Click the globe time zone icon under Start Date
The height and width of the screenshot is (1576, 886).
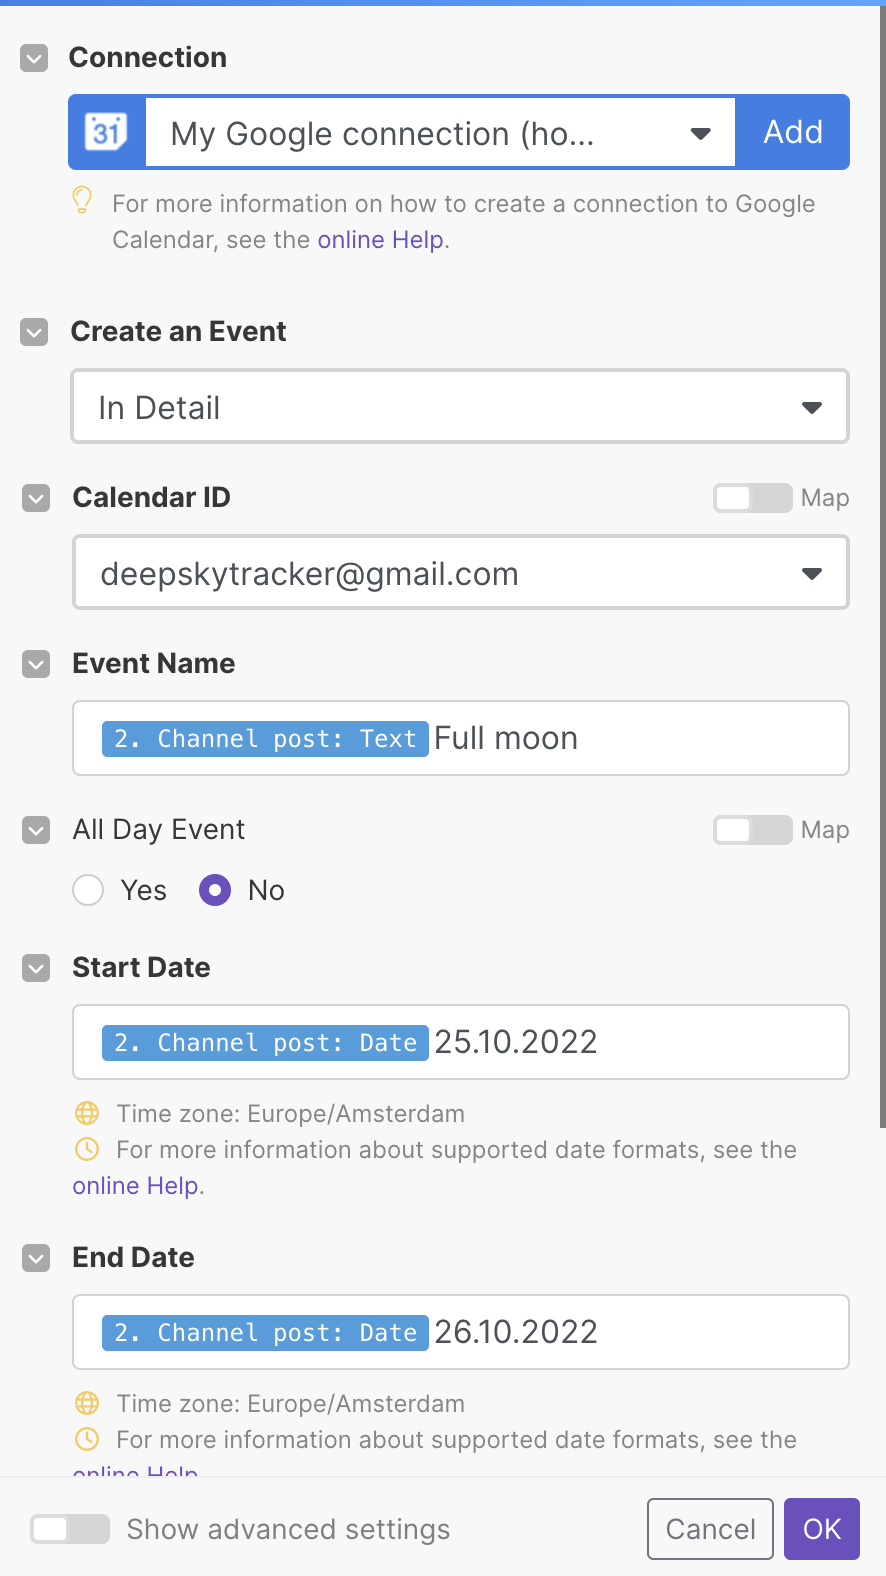87,1113
